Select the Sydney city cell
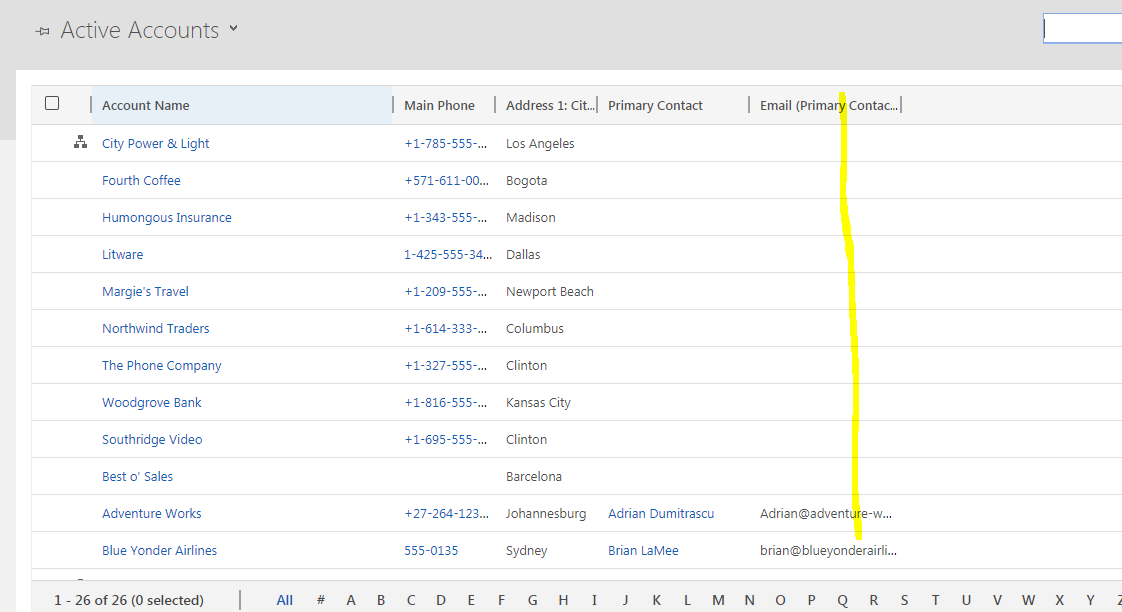 (x=527, y=550)
